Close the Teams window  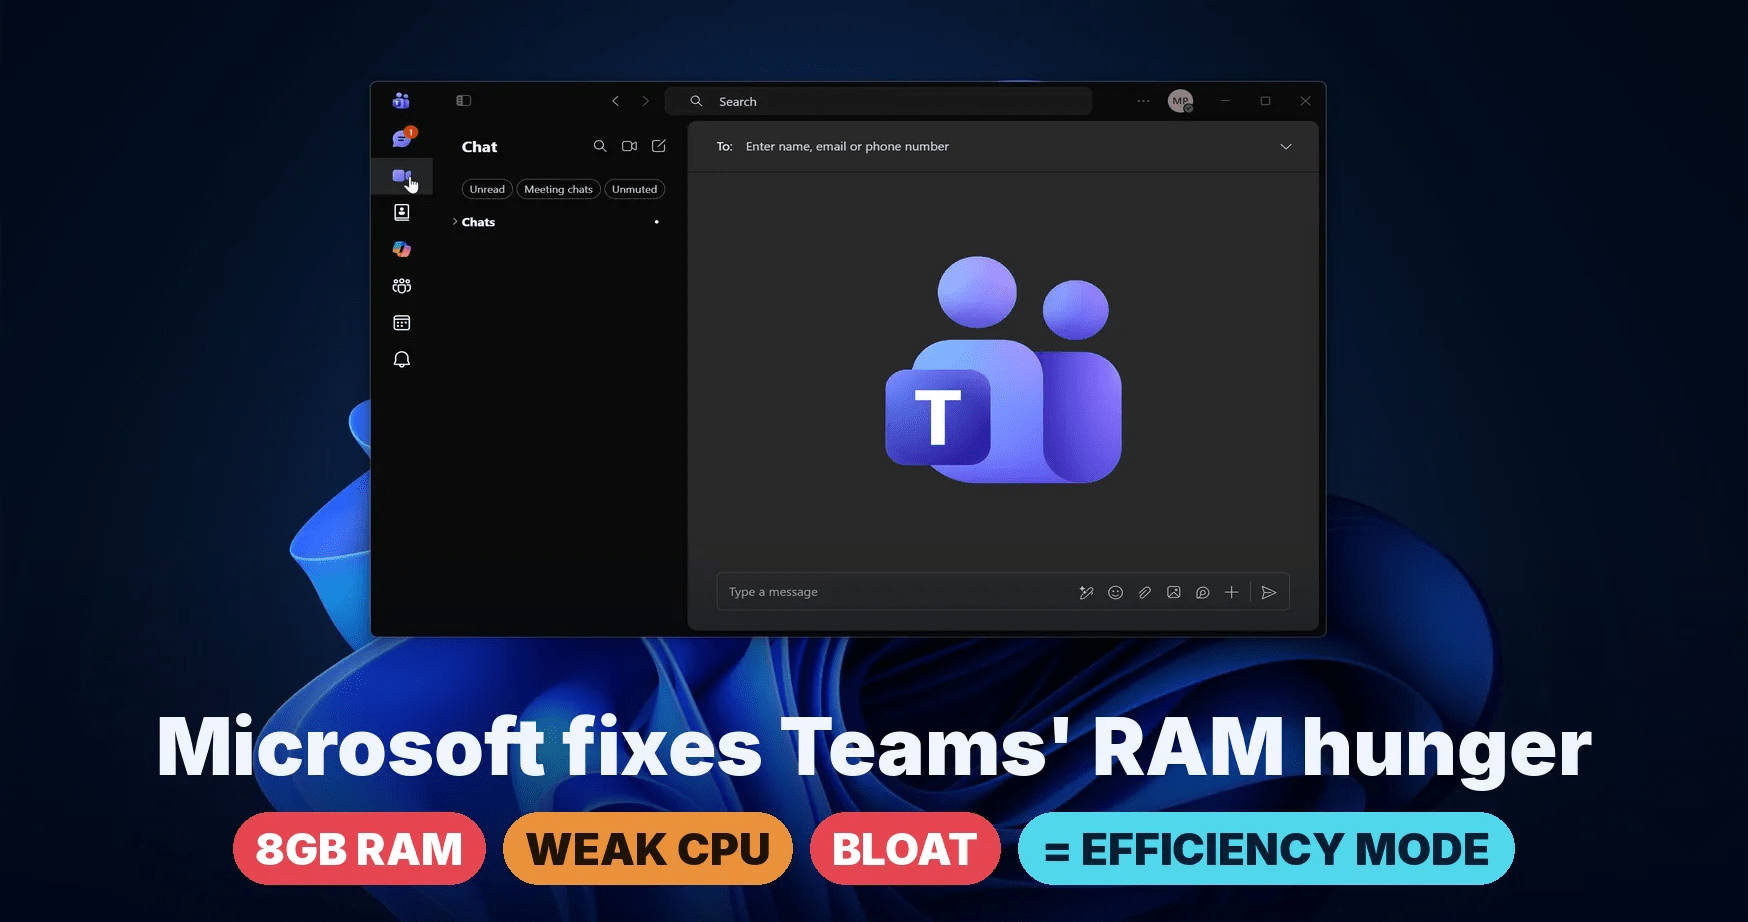pyautogui.click(x=1305, y=101)
